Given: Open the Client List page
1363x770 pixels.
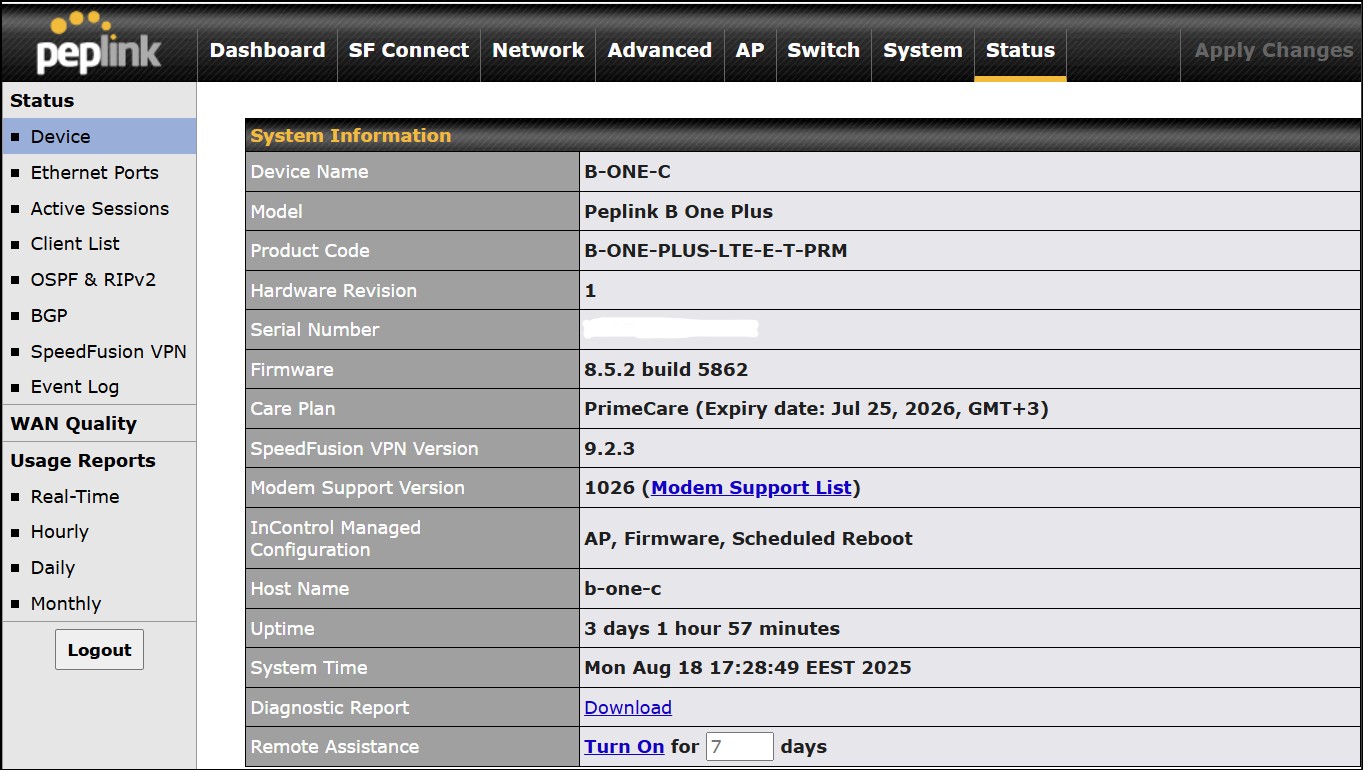Looking at the screenshot, I should point(75,244).
